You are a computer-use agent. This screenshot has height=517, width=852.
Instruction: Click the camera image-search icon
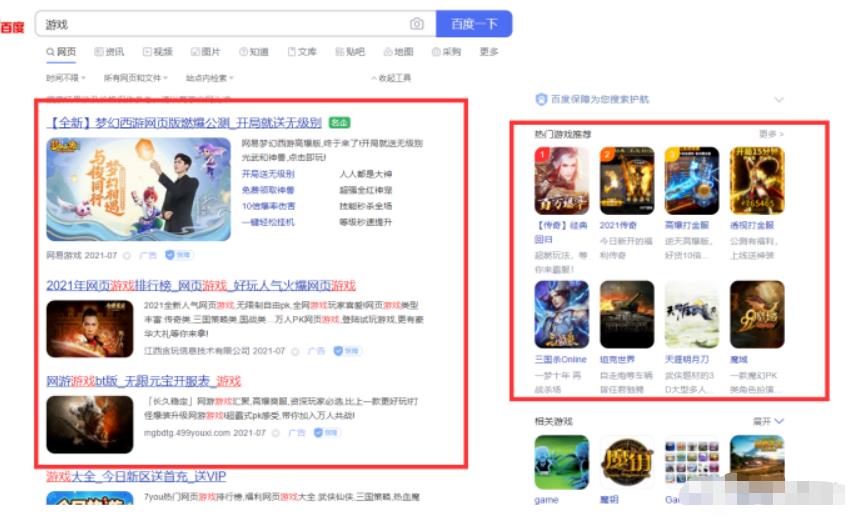coord(417,24)
